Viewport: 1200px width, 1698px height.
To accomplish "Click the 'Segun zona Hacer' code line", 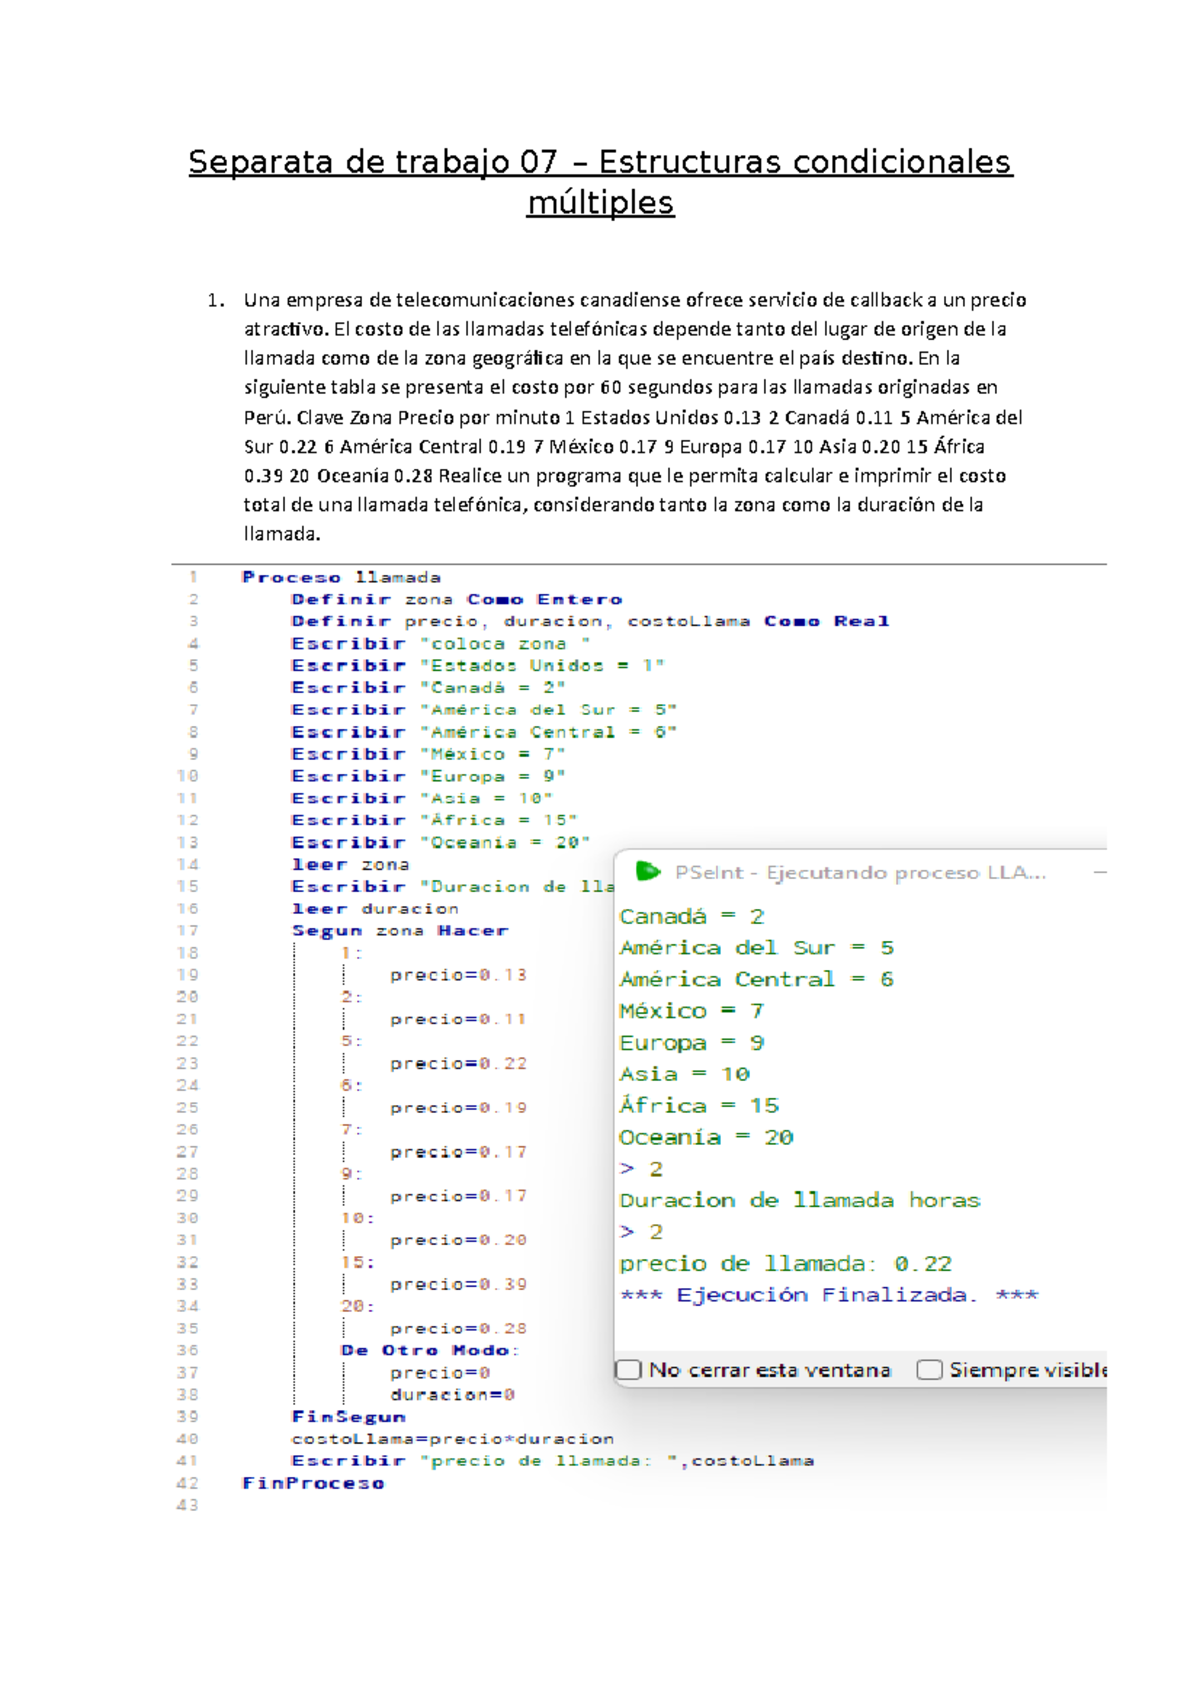I will click(400, 930).
